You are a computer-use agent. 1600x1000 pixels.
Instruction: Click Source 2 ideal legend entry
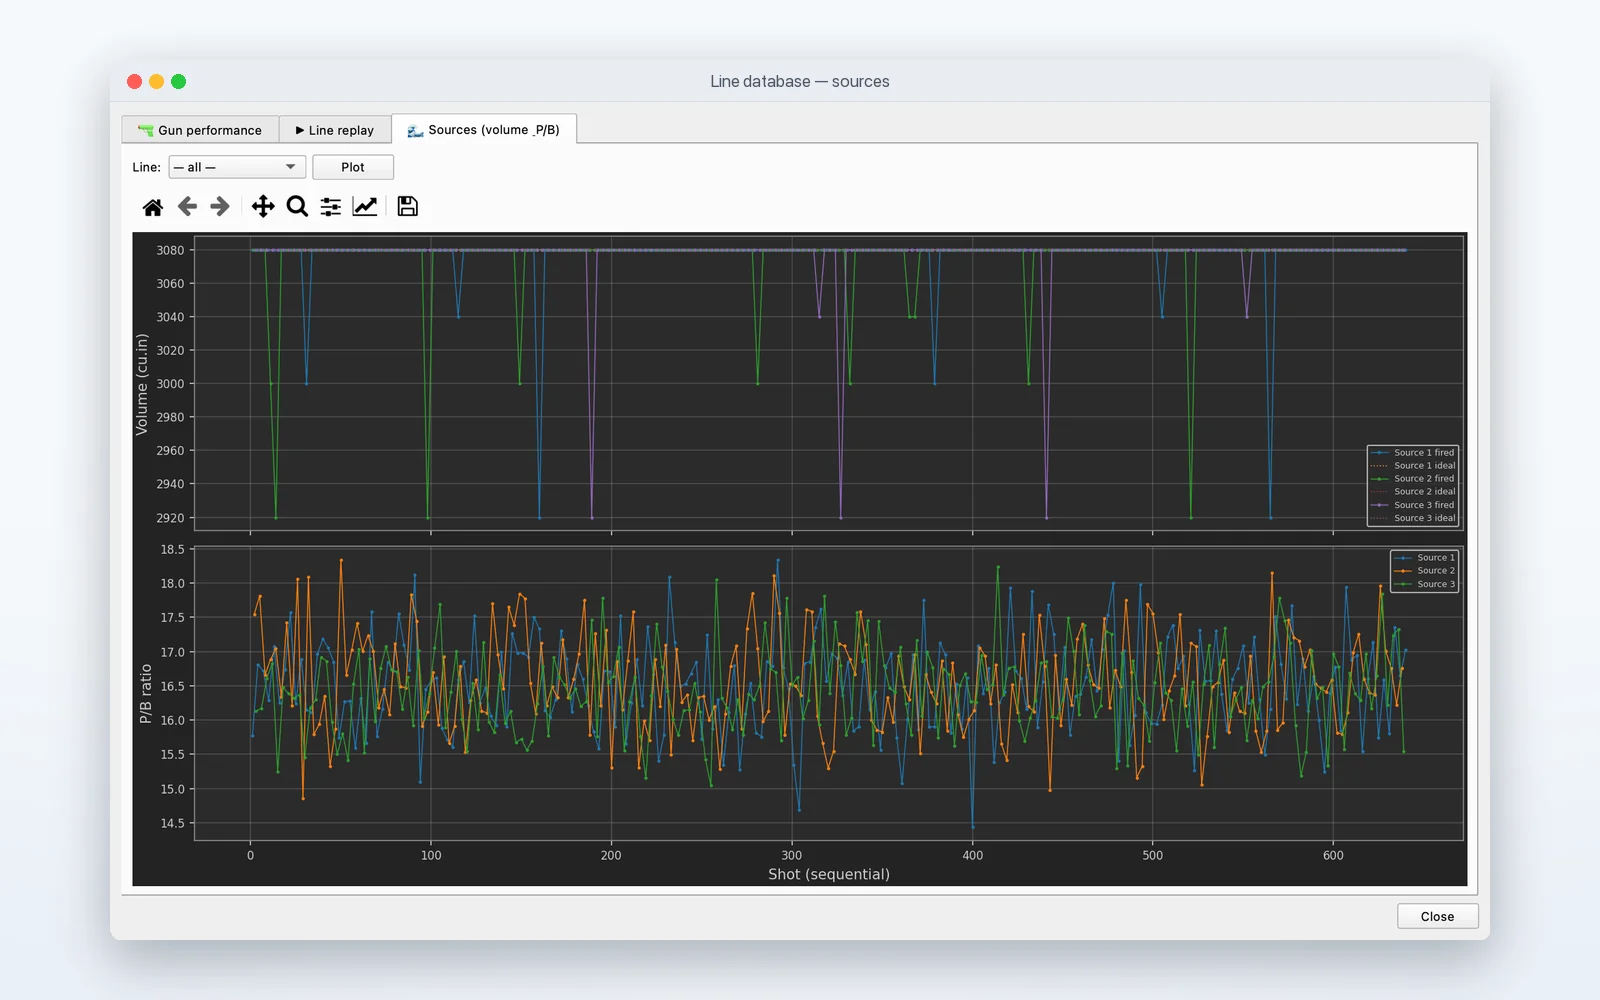[x=1413, y=492]
